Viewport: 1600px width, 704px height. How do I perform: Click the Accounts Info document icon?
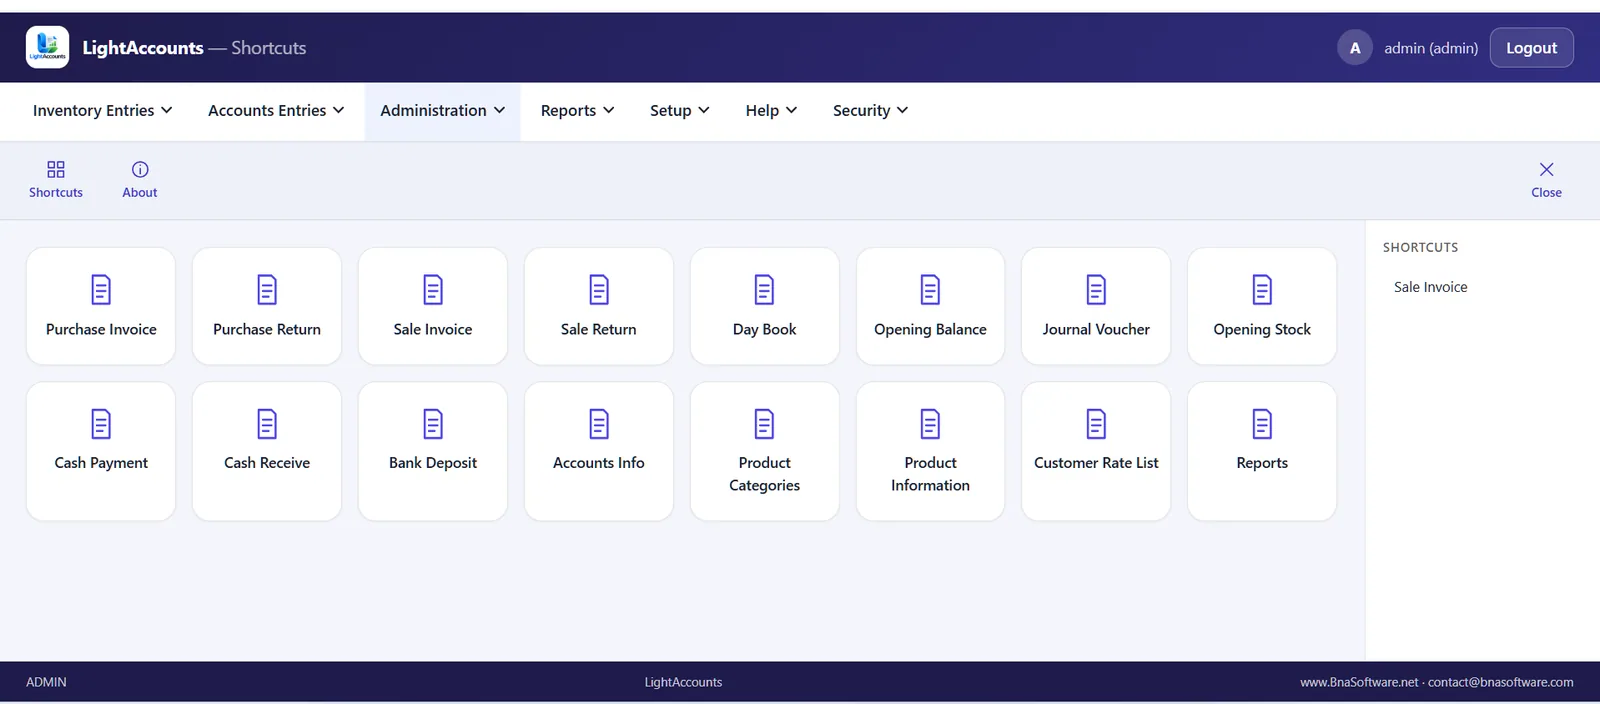599,424
